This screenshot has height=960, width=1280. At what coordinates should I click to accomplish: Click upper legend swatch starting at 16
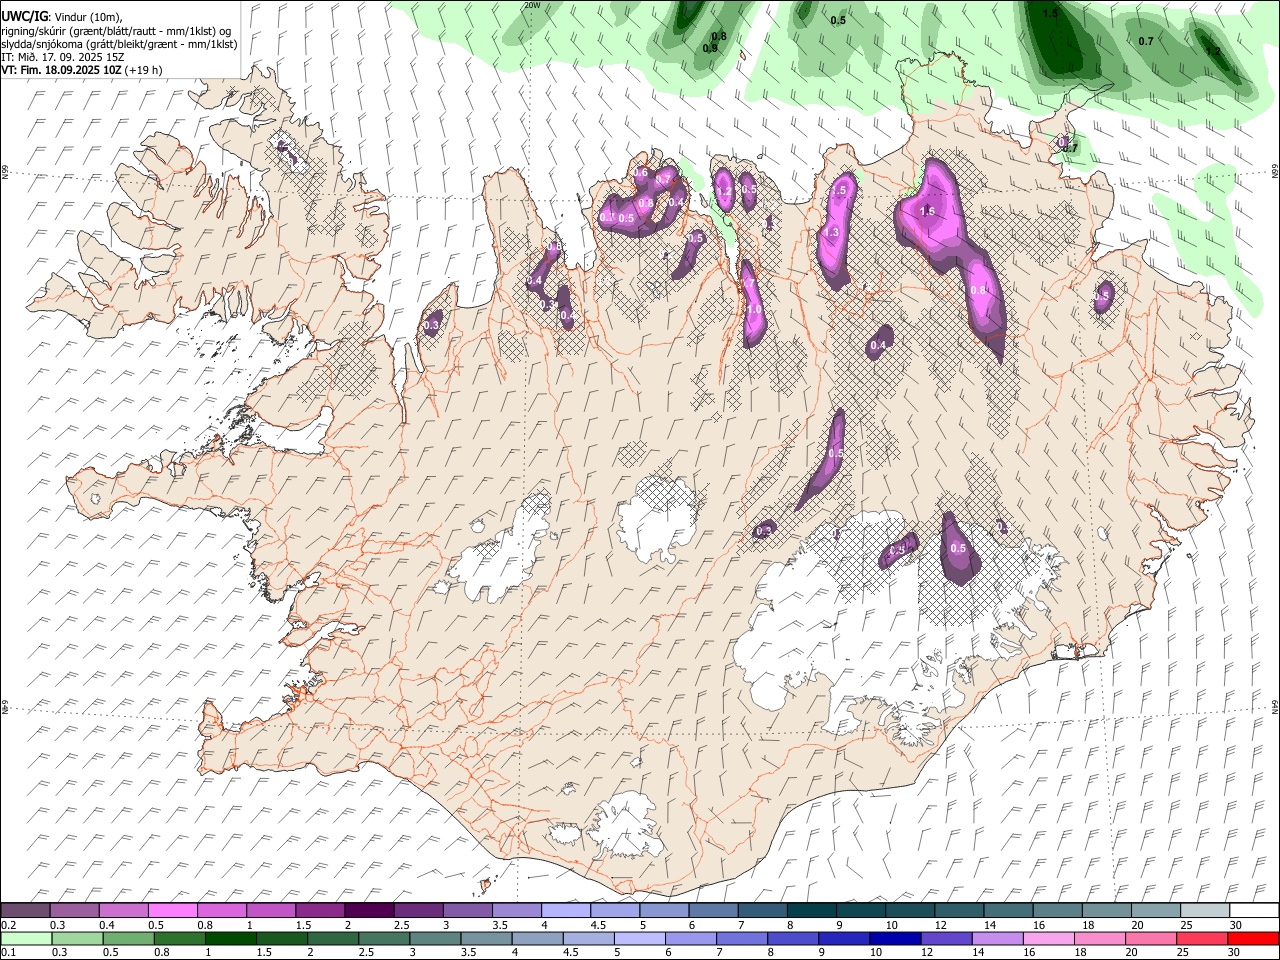1056,910
